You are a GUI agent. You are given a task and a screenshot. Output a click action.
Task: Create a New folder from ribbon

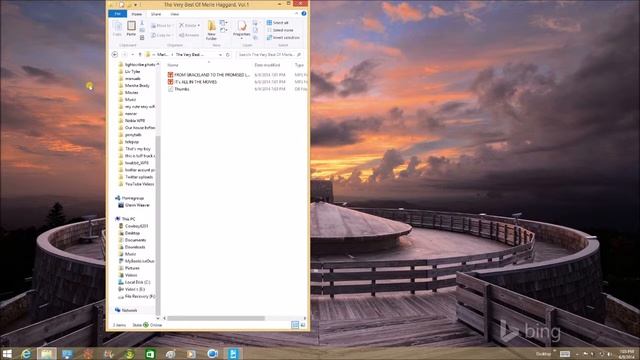click(211, 30)
